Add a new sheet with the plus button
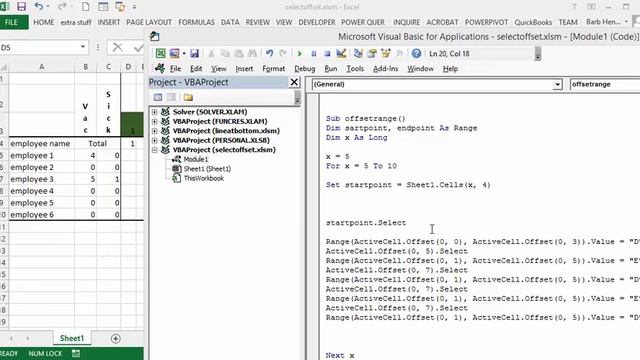640x360 pixels. coord(116,338)
